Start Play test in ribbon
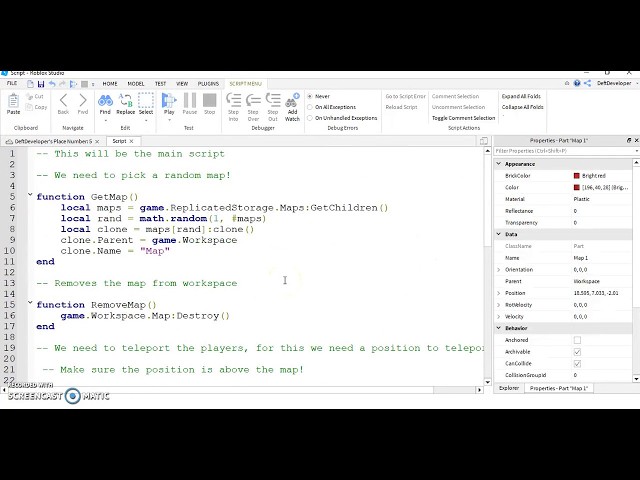 pyautogui.click(x=169, y=100)
